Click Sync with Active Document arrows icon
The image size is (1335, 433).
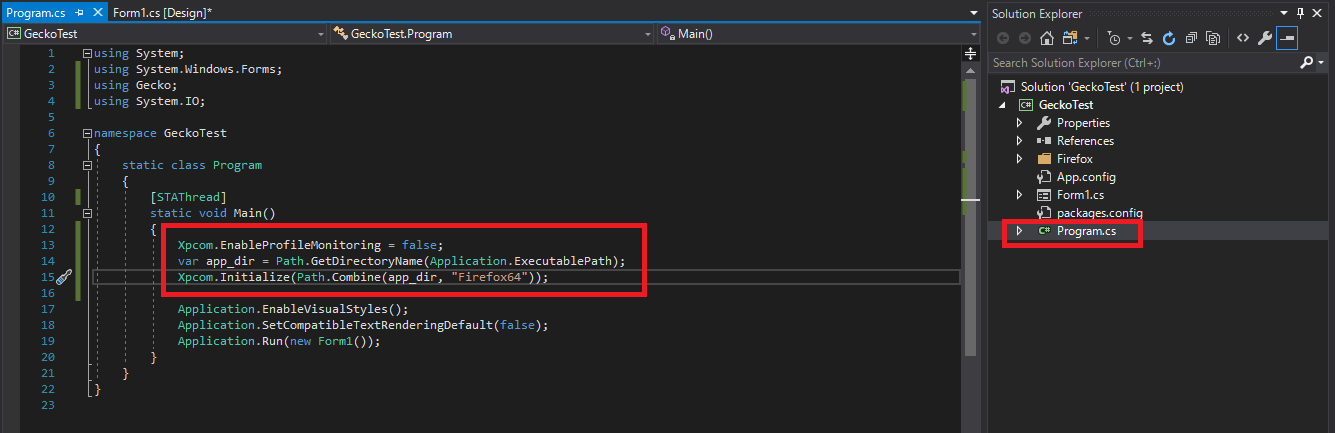(x=1146, y=38)
